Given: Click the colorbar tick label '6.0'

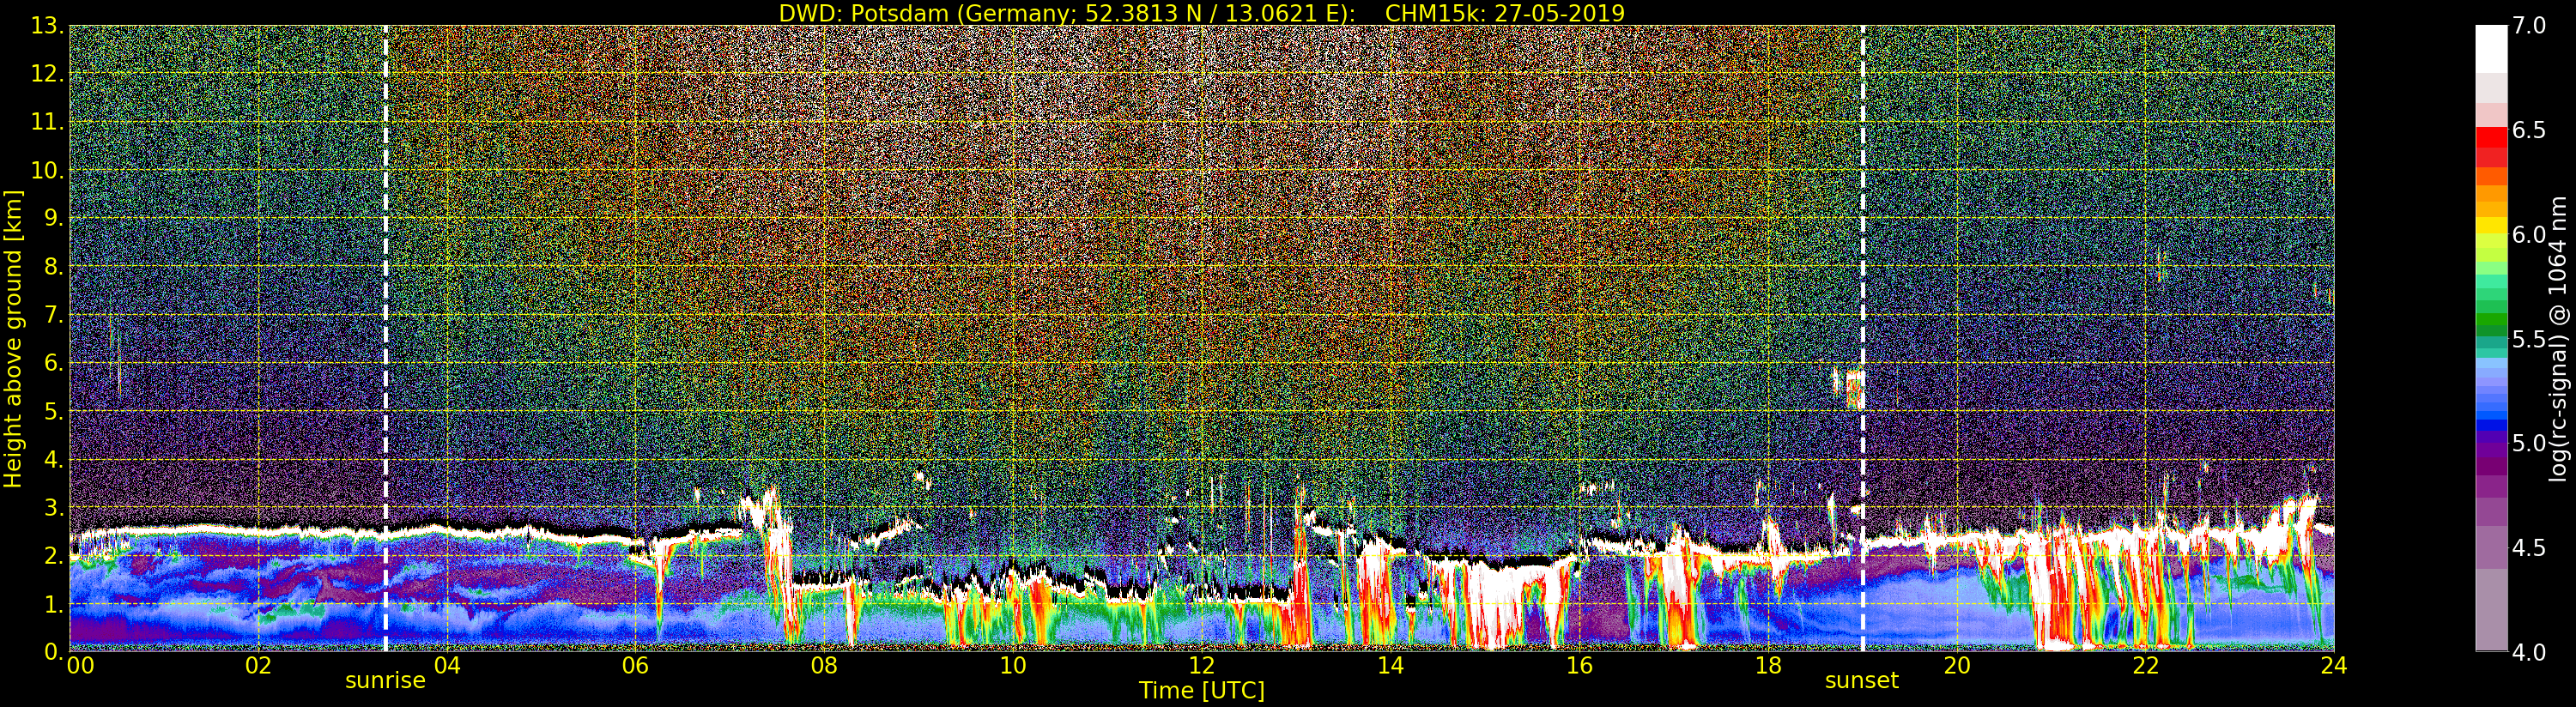Looking at the screenshot, I should click(2529, 234).
